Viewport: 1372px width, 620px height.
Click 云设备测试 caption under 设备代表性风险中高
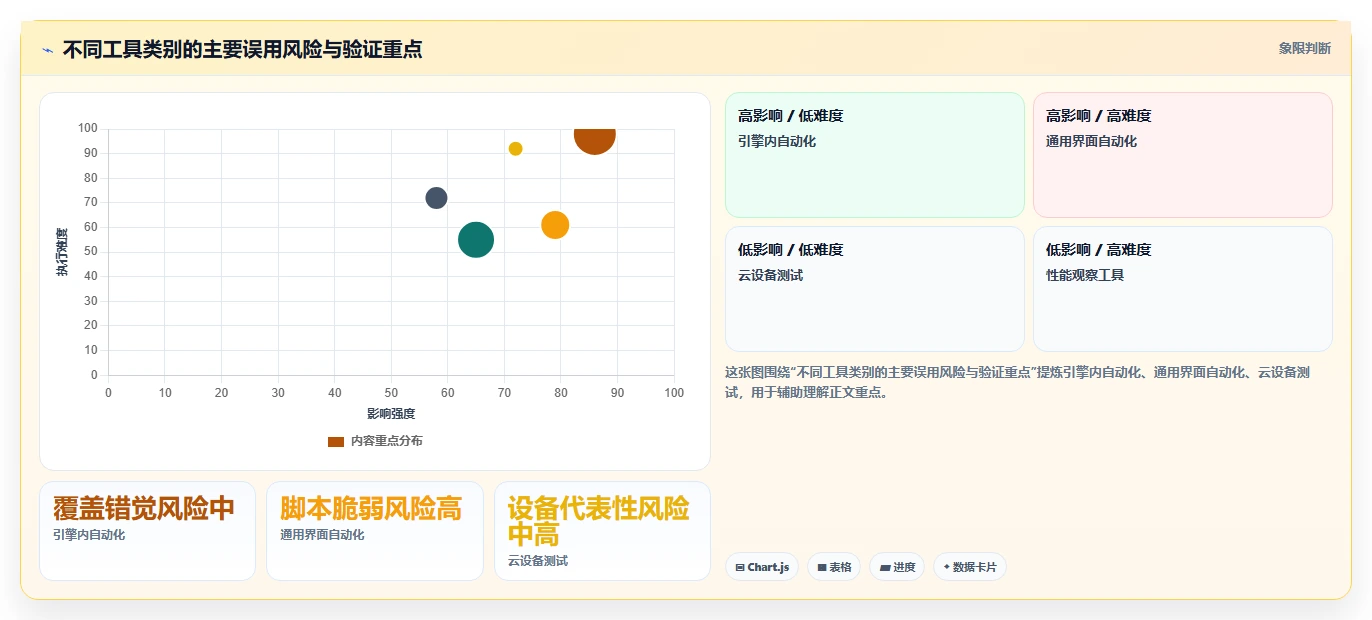[x=538, y=561]
